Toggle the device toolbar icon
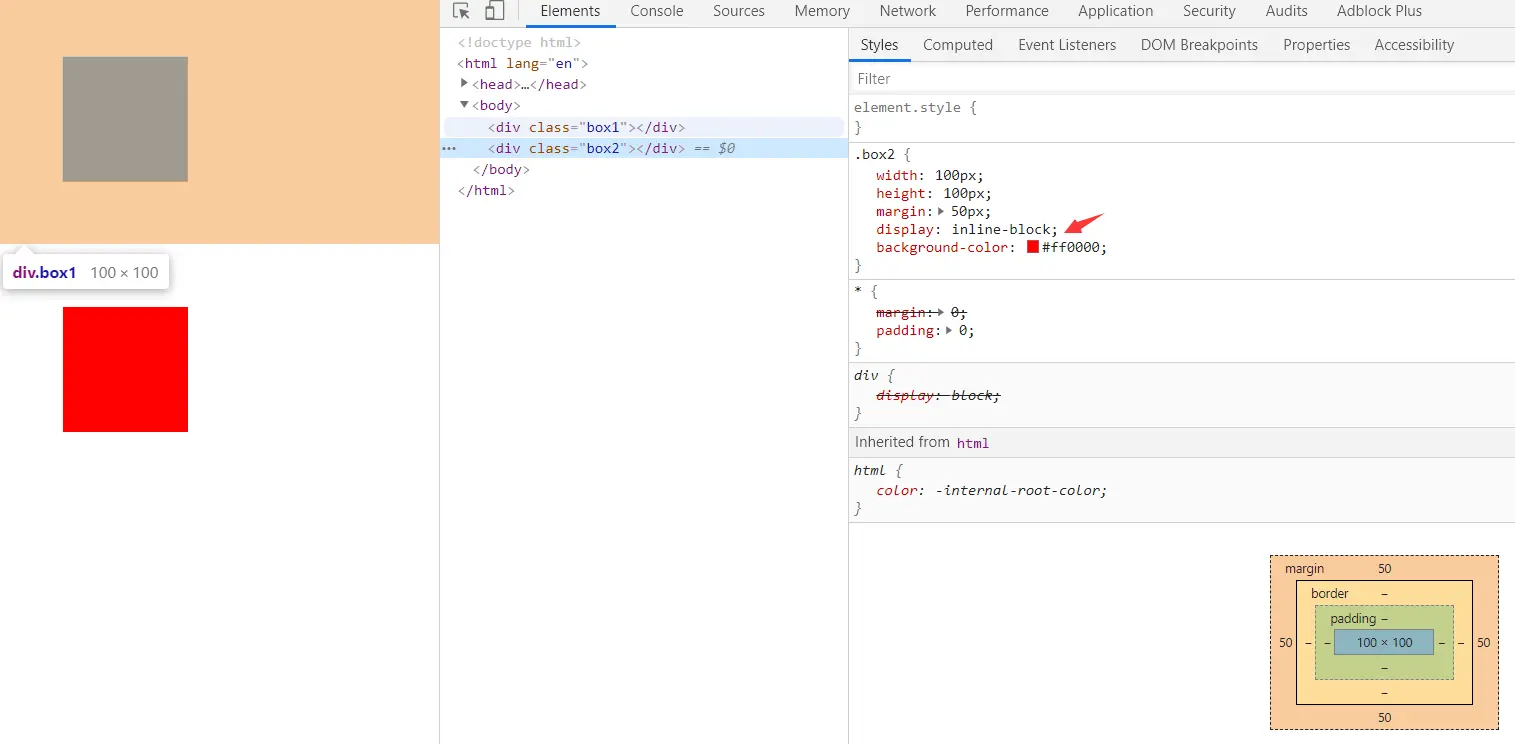The image size is (1515, 744). [x=494, y=11]
